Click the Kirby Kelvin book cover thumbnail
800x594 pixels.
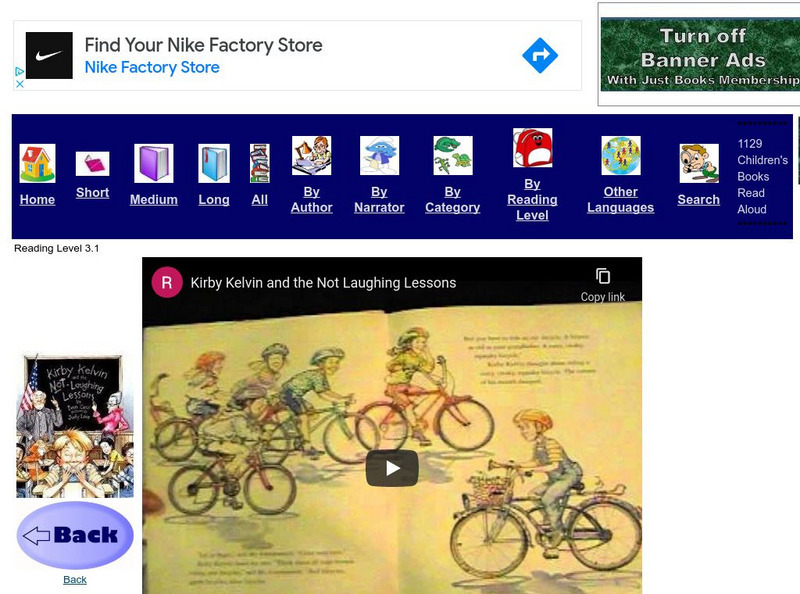(x=75, y=425)
